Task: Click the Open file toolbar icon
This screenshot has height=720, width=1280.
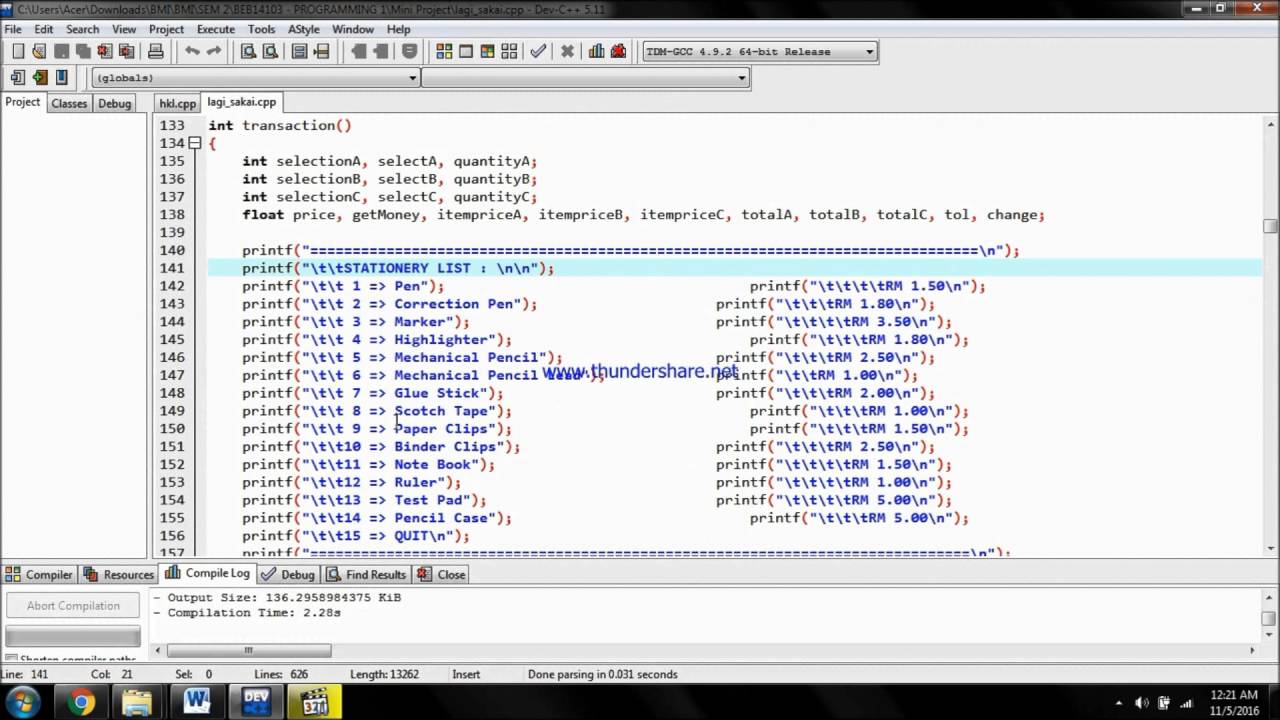Action: click(39, 52)
